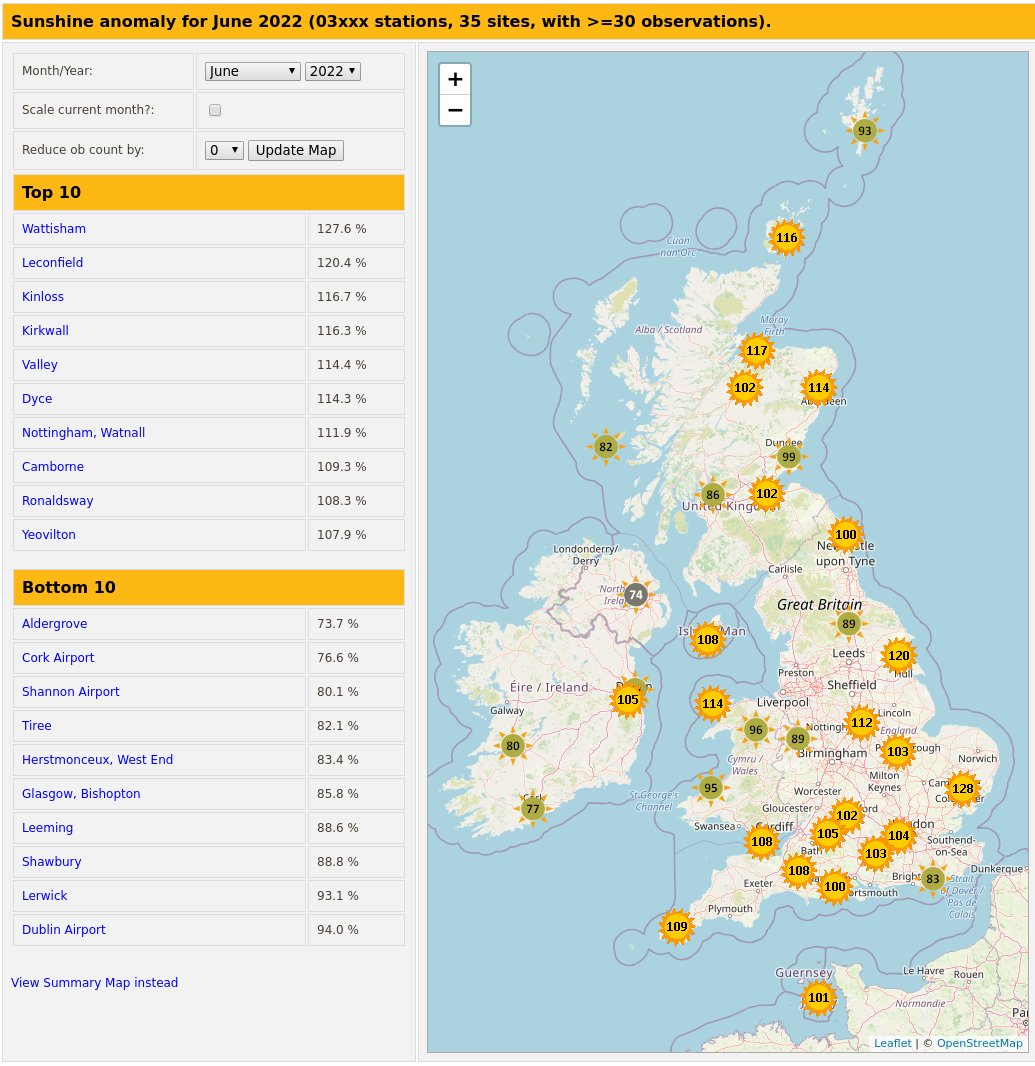Click the 117 sun marker near Moray Firth

(756, 351)
